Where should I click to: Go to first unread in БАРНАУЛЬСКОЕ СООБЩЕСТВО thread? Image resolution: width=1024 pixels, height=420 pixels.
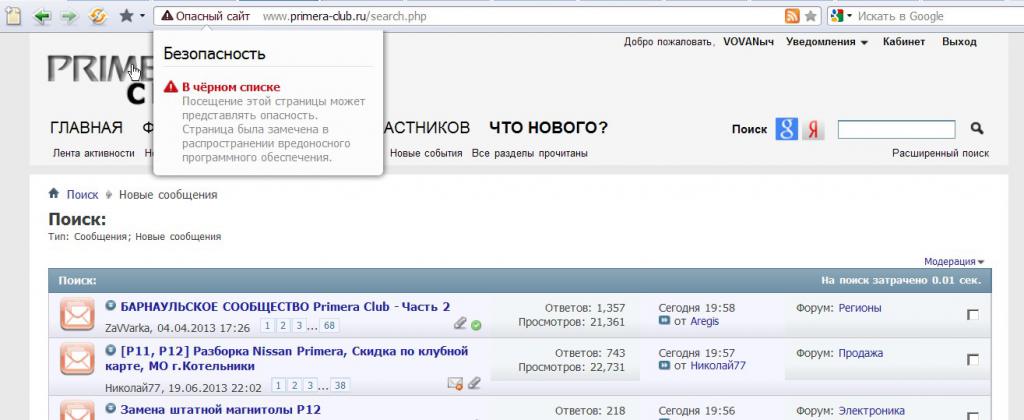[111, 305]
